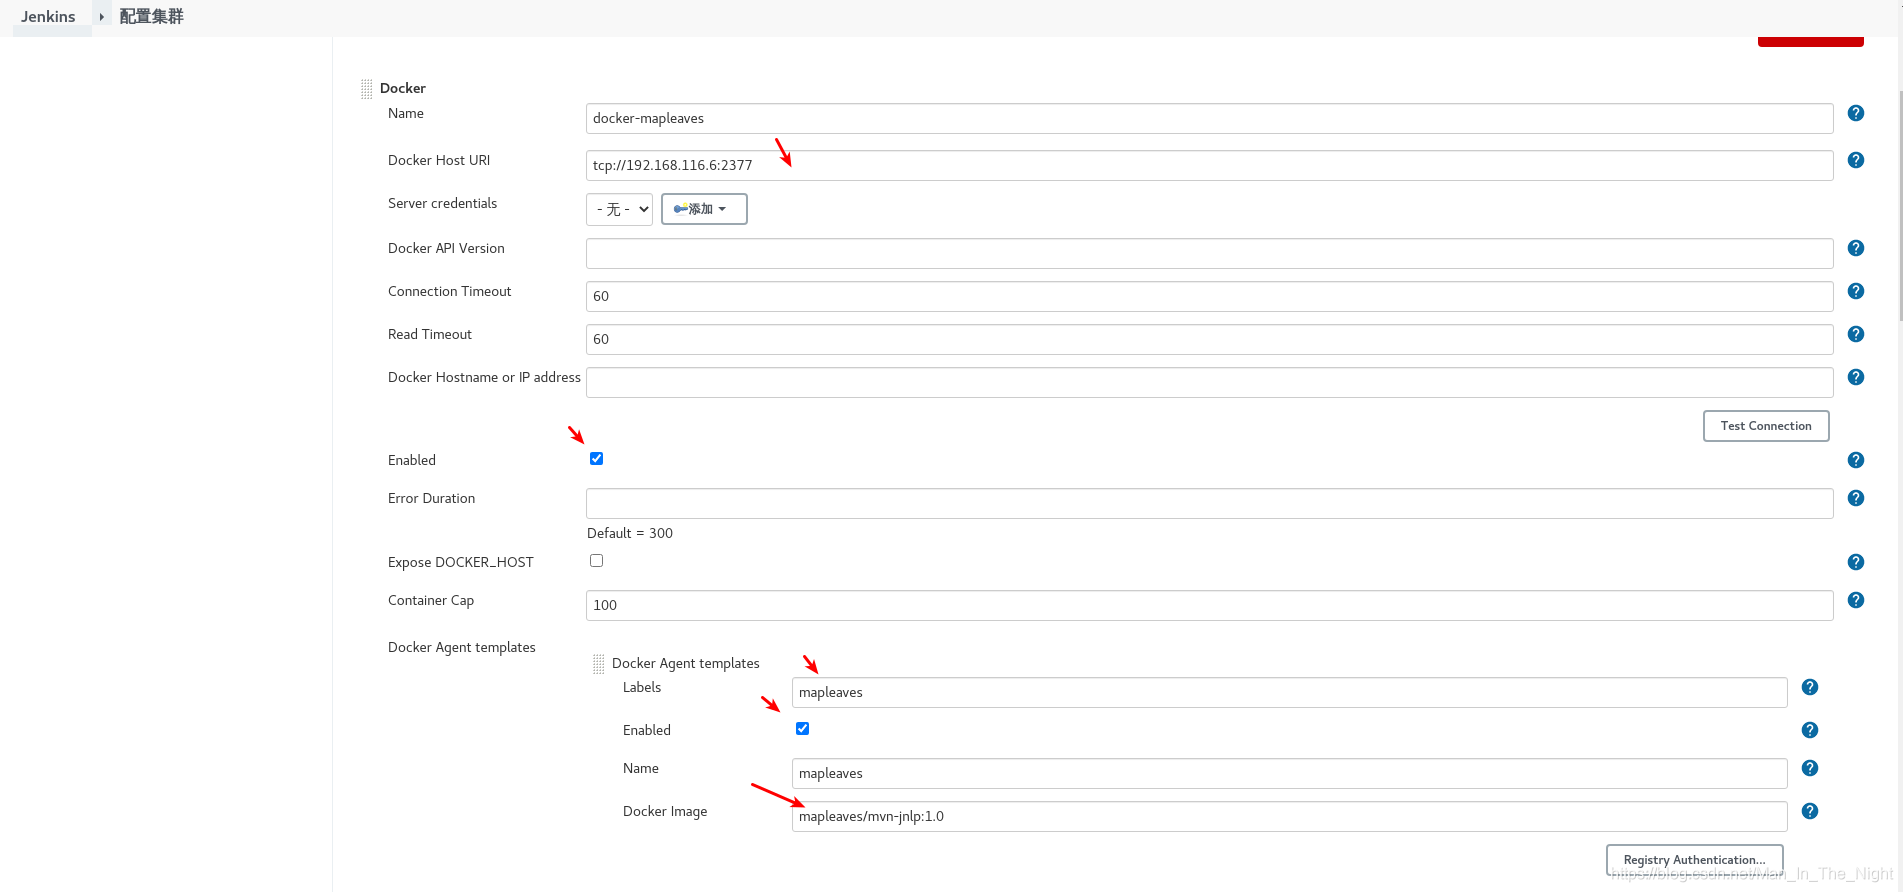Edit the Container Cap value

[x=1209, y=605]
